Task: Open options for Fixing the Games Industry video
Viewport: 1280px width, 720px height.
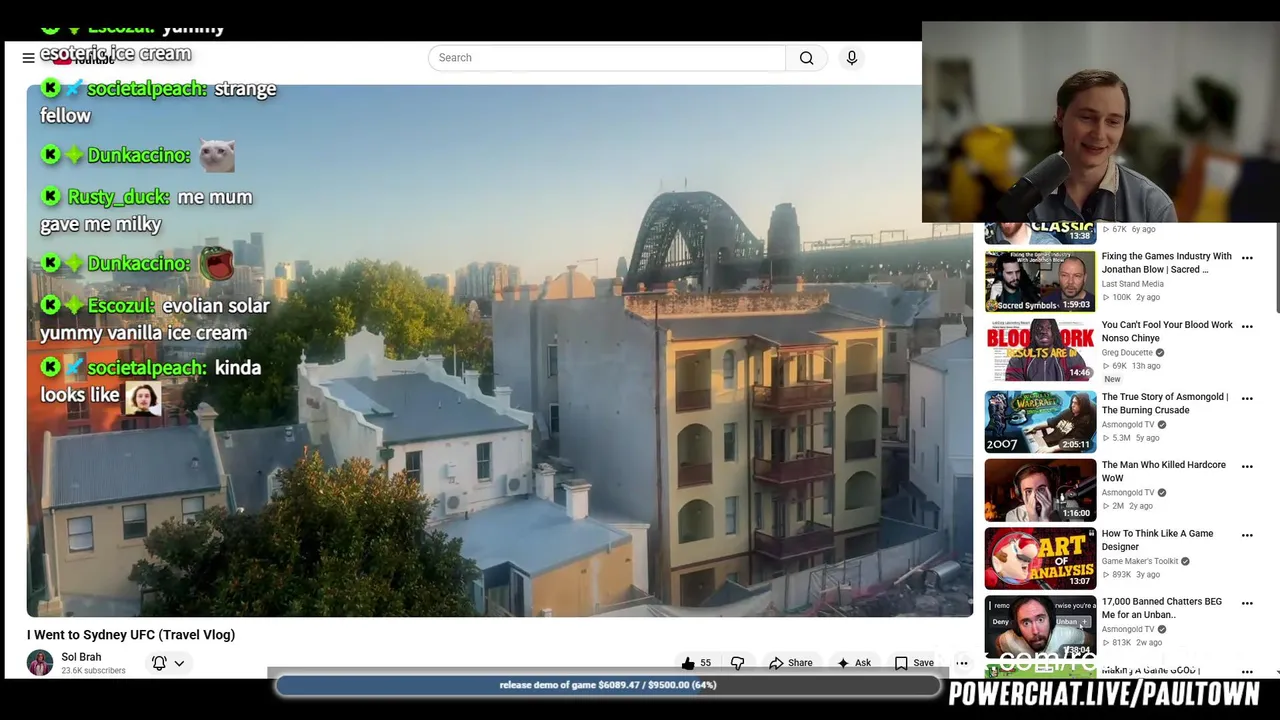Action: pos(1247,258)
